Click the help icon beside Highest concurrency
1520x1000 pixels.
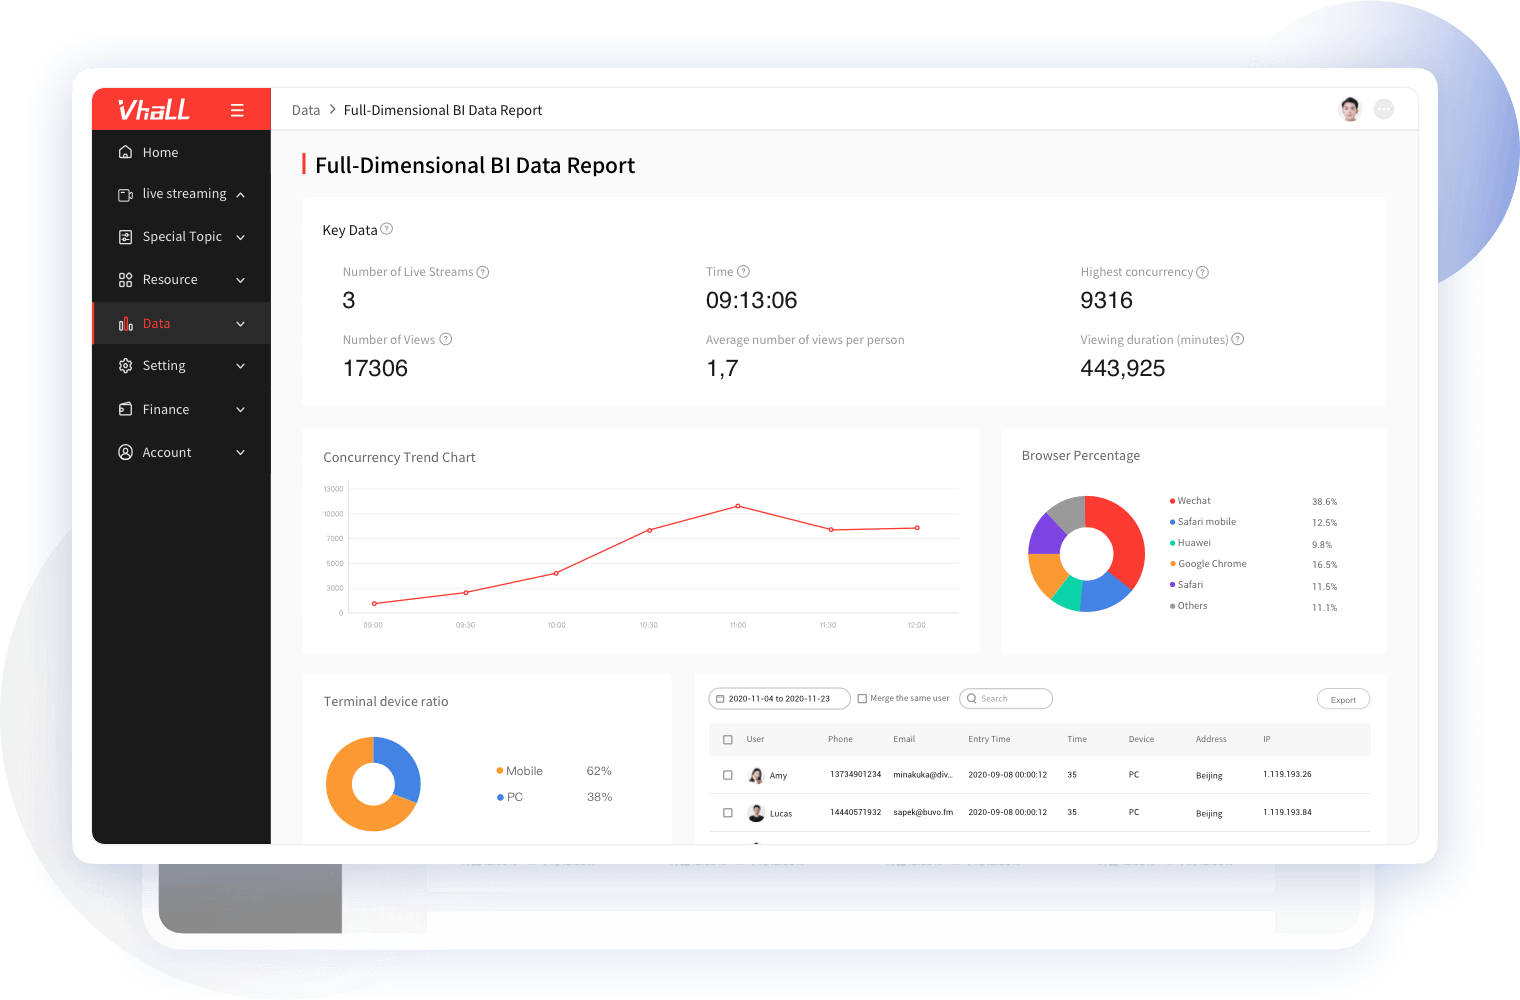point(1203,272)
